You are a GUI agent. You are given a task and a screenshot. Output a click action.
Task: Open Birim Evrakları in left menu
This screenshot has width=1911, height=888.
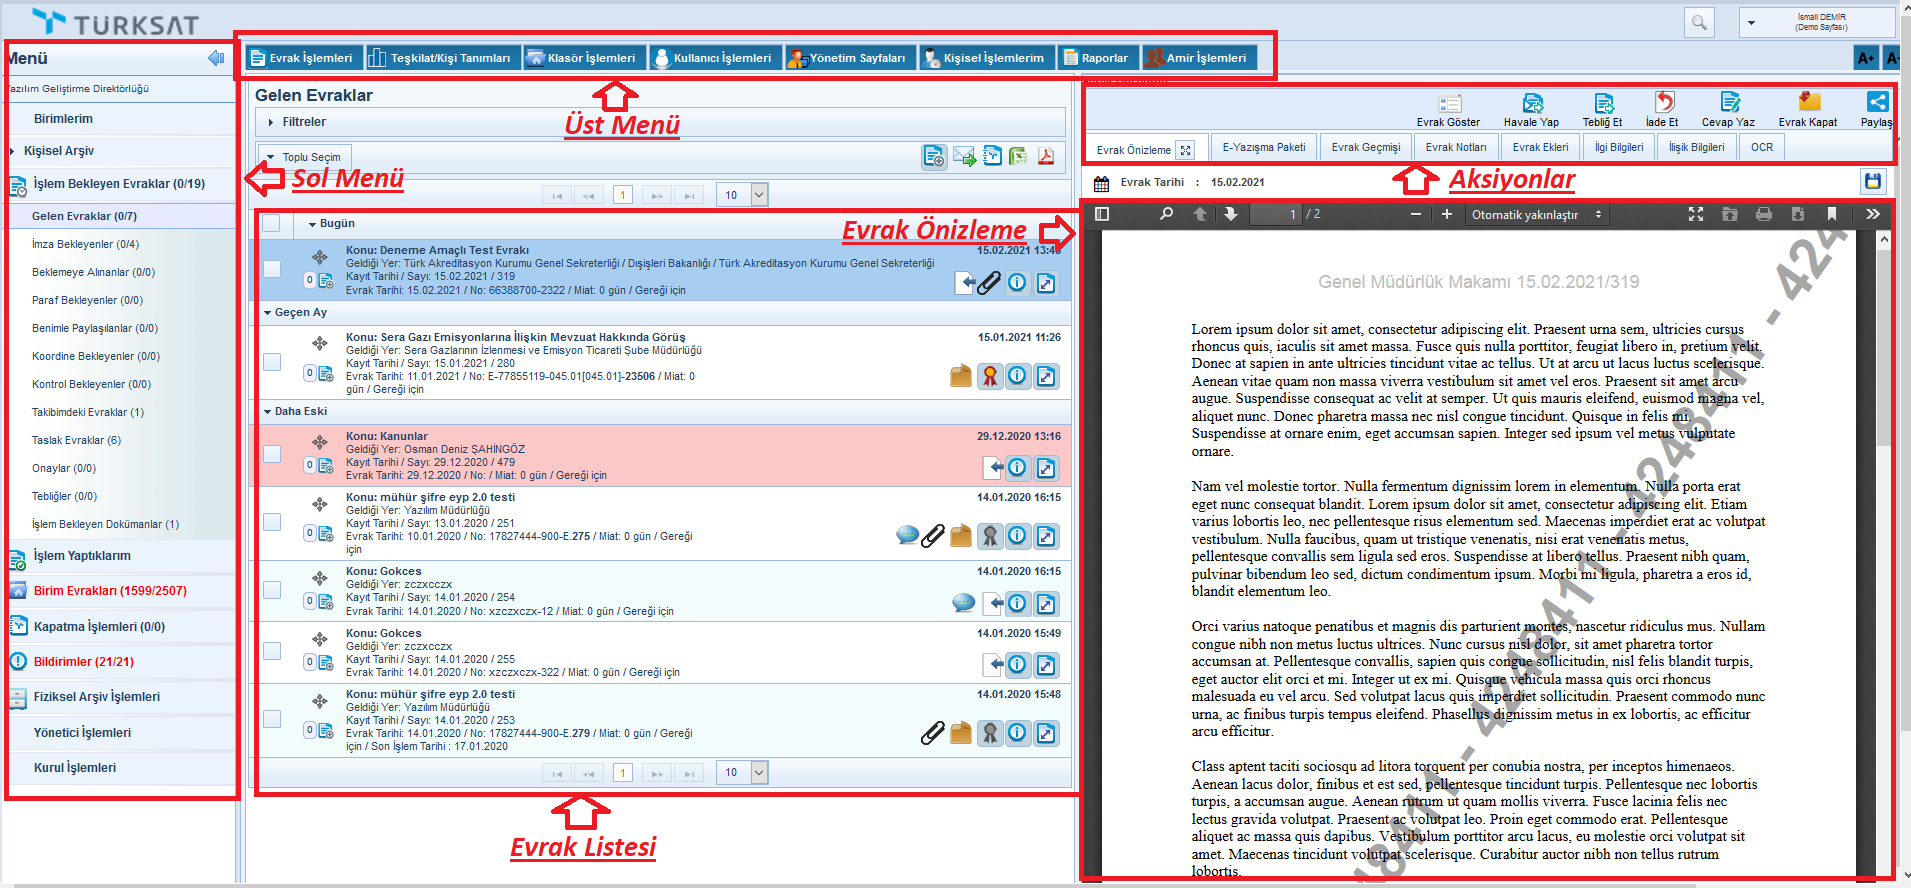click(110, 591)
